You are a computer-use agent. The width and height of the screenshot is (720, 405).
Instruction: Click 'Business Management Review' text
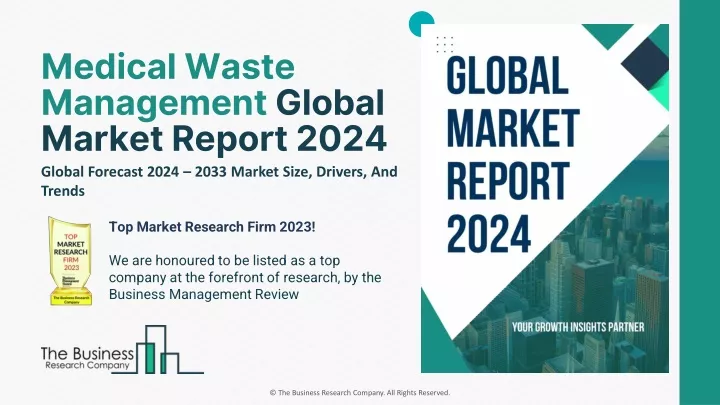pyautogui.click(x=204, y=294)
